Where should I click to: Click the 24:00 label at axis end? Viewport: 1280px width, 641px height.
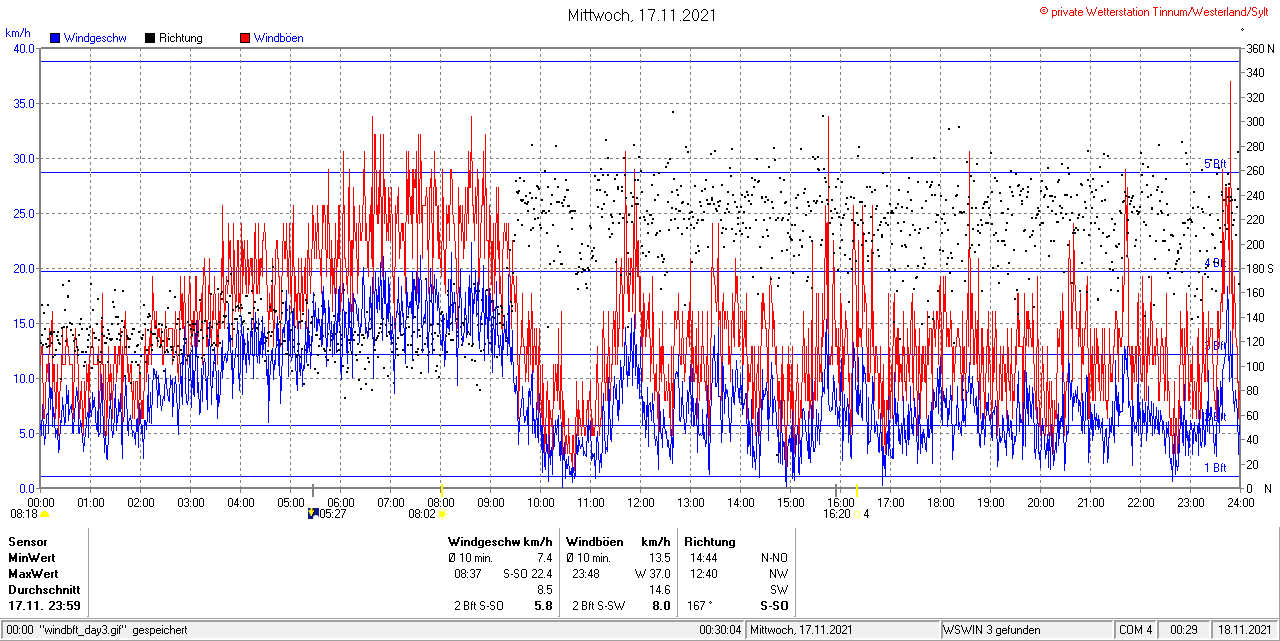1241,502
